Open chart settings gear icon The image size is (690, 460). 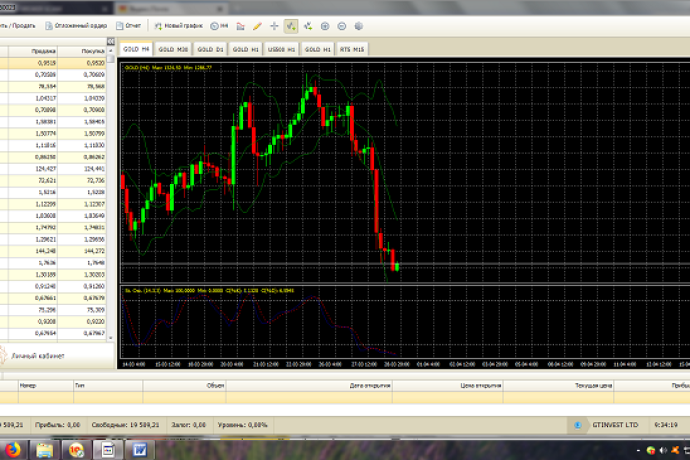[x=359, y=26]
